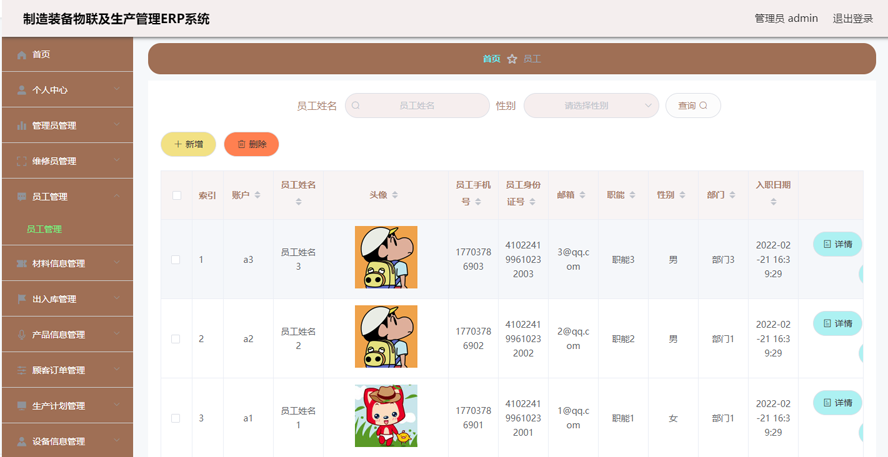Click the 职能1 cell in row a1

pos(623,418)
